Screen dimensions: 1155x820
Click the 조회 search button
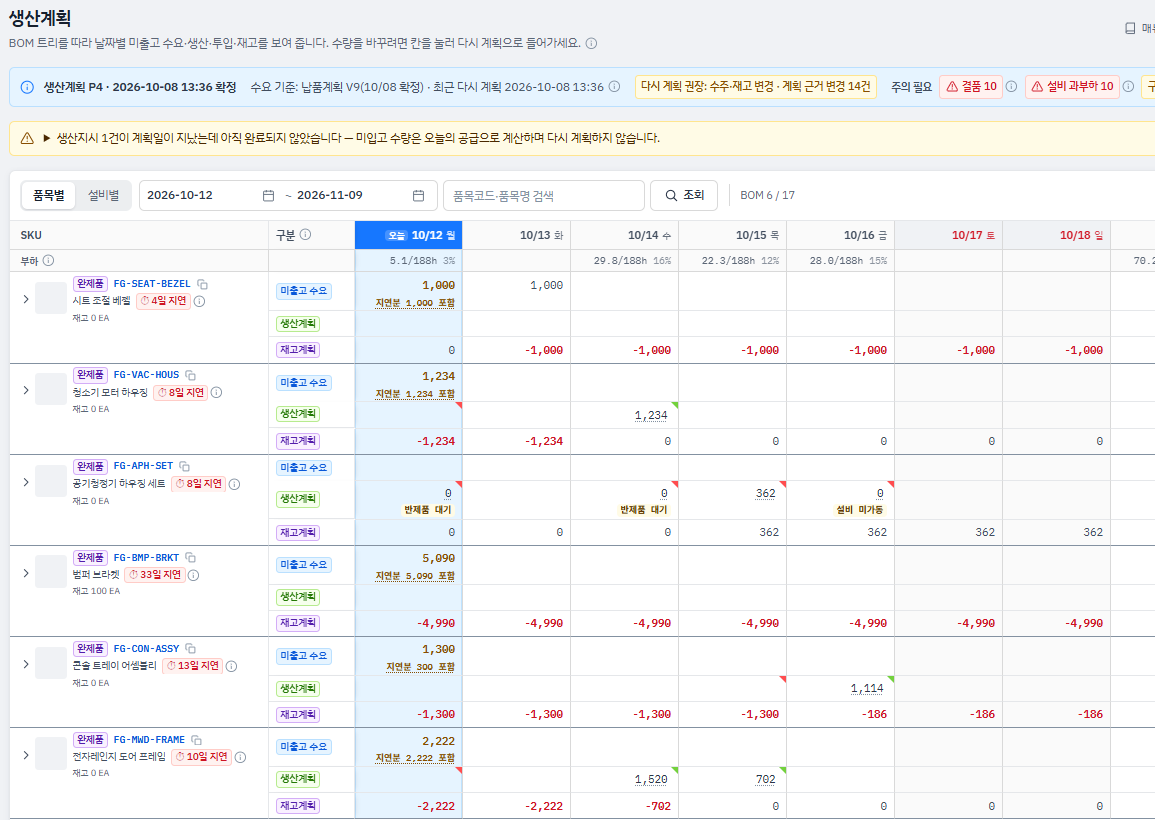click(684, 195)
